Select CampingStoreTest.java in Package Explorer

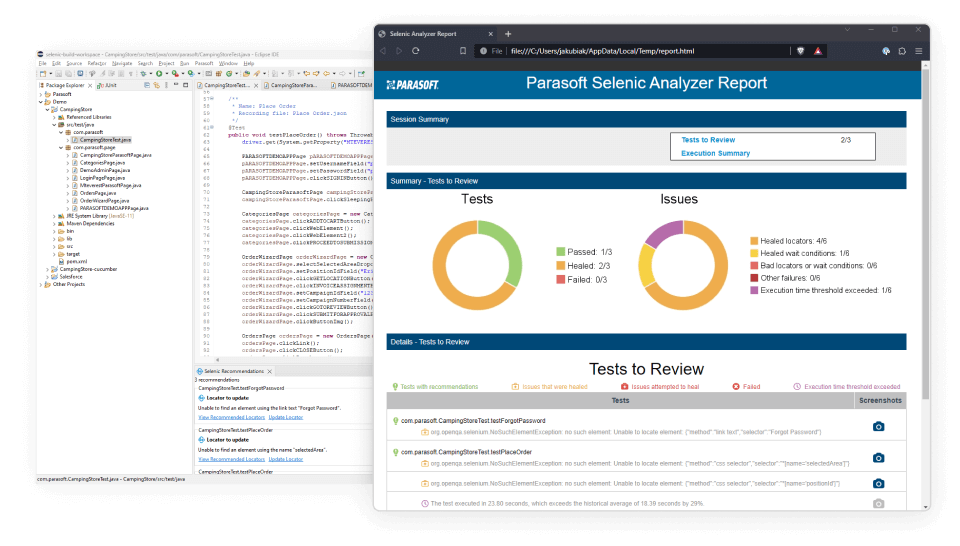tap(101, 140)
